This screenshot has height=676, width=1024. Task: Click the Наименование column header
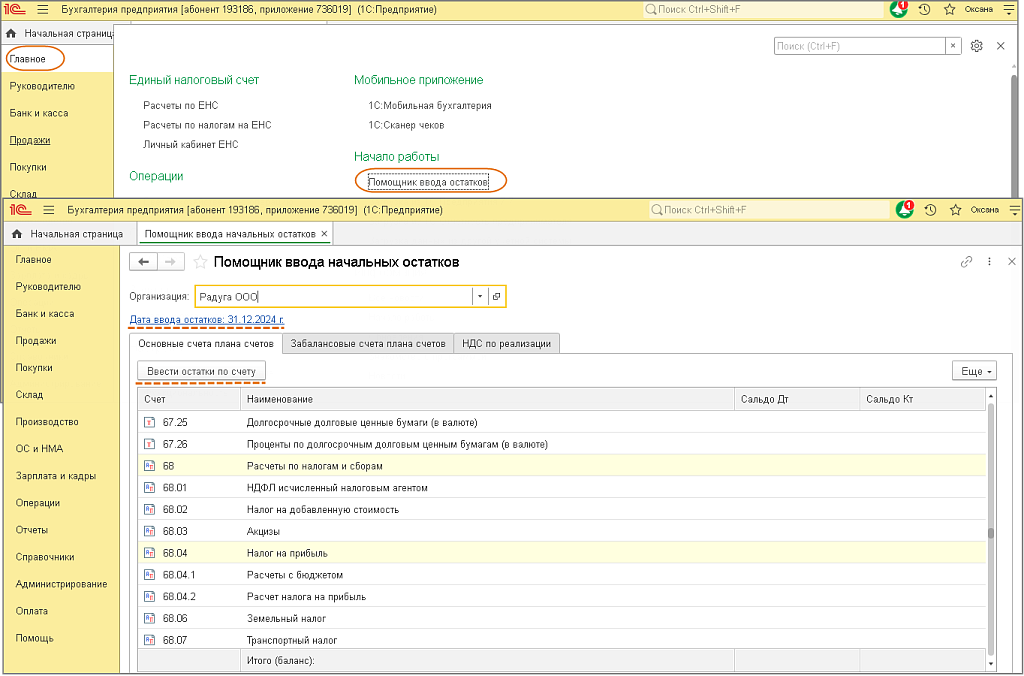click(488, 399)
